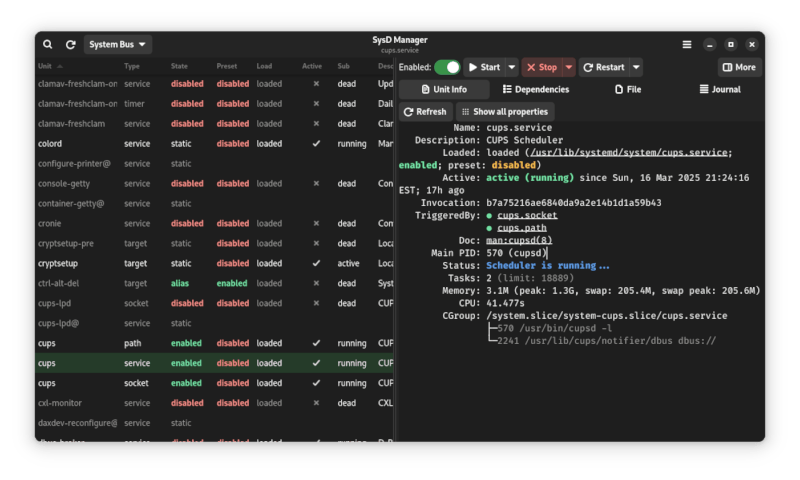
Task: Toggle the Enabled switch off
Action: (x=447, y=68)
